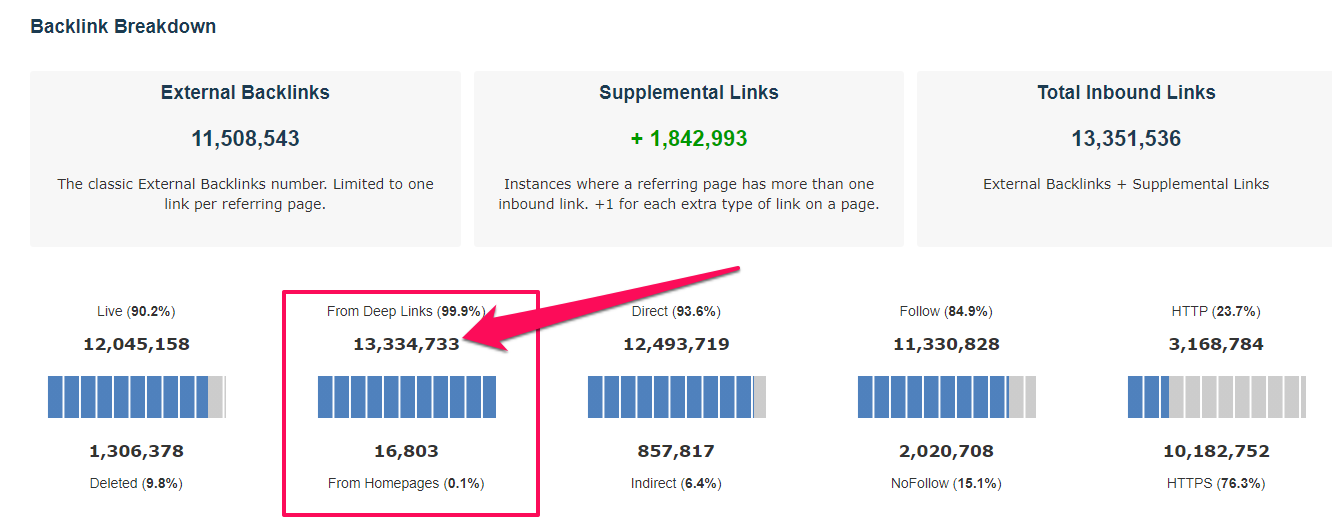The image size is (1332, 521).
Task: Select the NoFollow links count 2,020,708
Action: [x=946, y=451]
